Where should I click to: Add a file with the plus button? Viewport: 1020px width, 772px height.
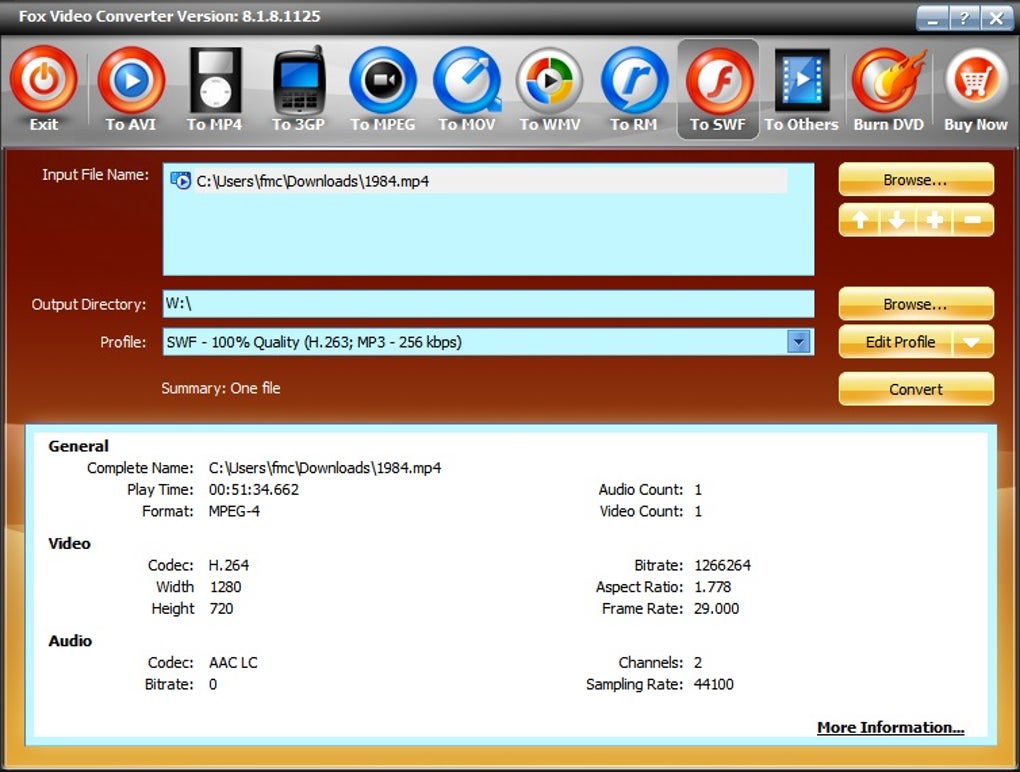click(x=935, y=220)
